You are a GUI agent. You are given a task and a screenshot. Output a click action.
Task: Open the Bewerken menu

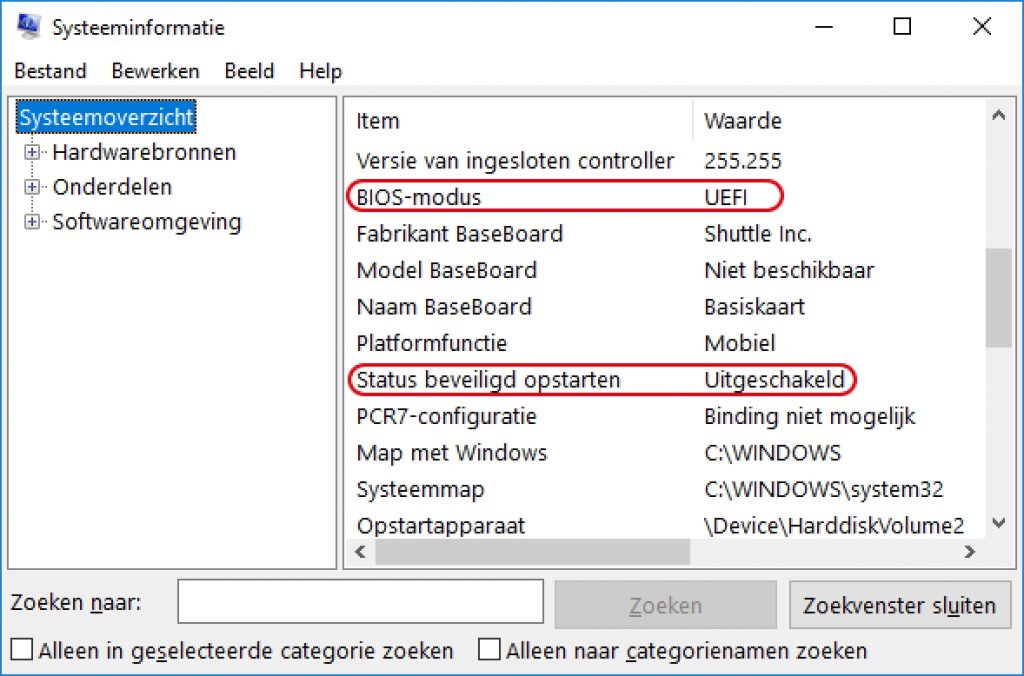coord(155,71)
